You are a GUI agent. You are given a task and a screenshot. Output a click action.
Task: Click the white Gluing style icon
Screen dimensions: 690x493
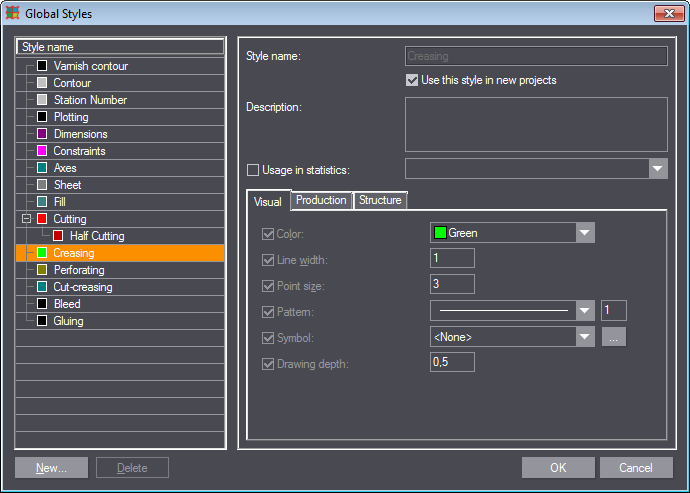[42, 321]
